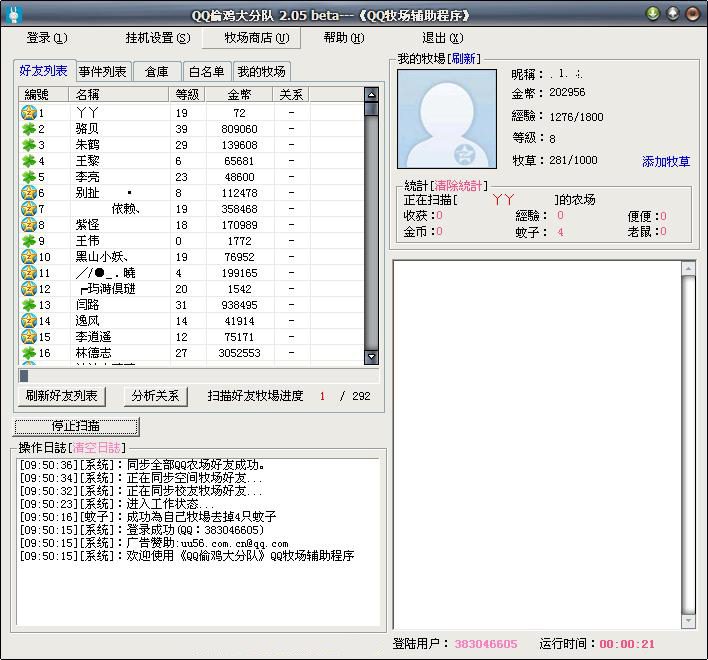Click the star icon in row 7 依赖
This screenshot has height=660, width=708.
coord(29,209)
